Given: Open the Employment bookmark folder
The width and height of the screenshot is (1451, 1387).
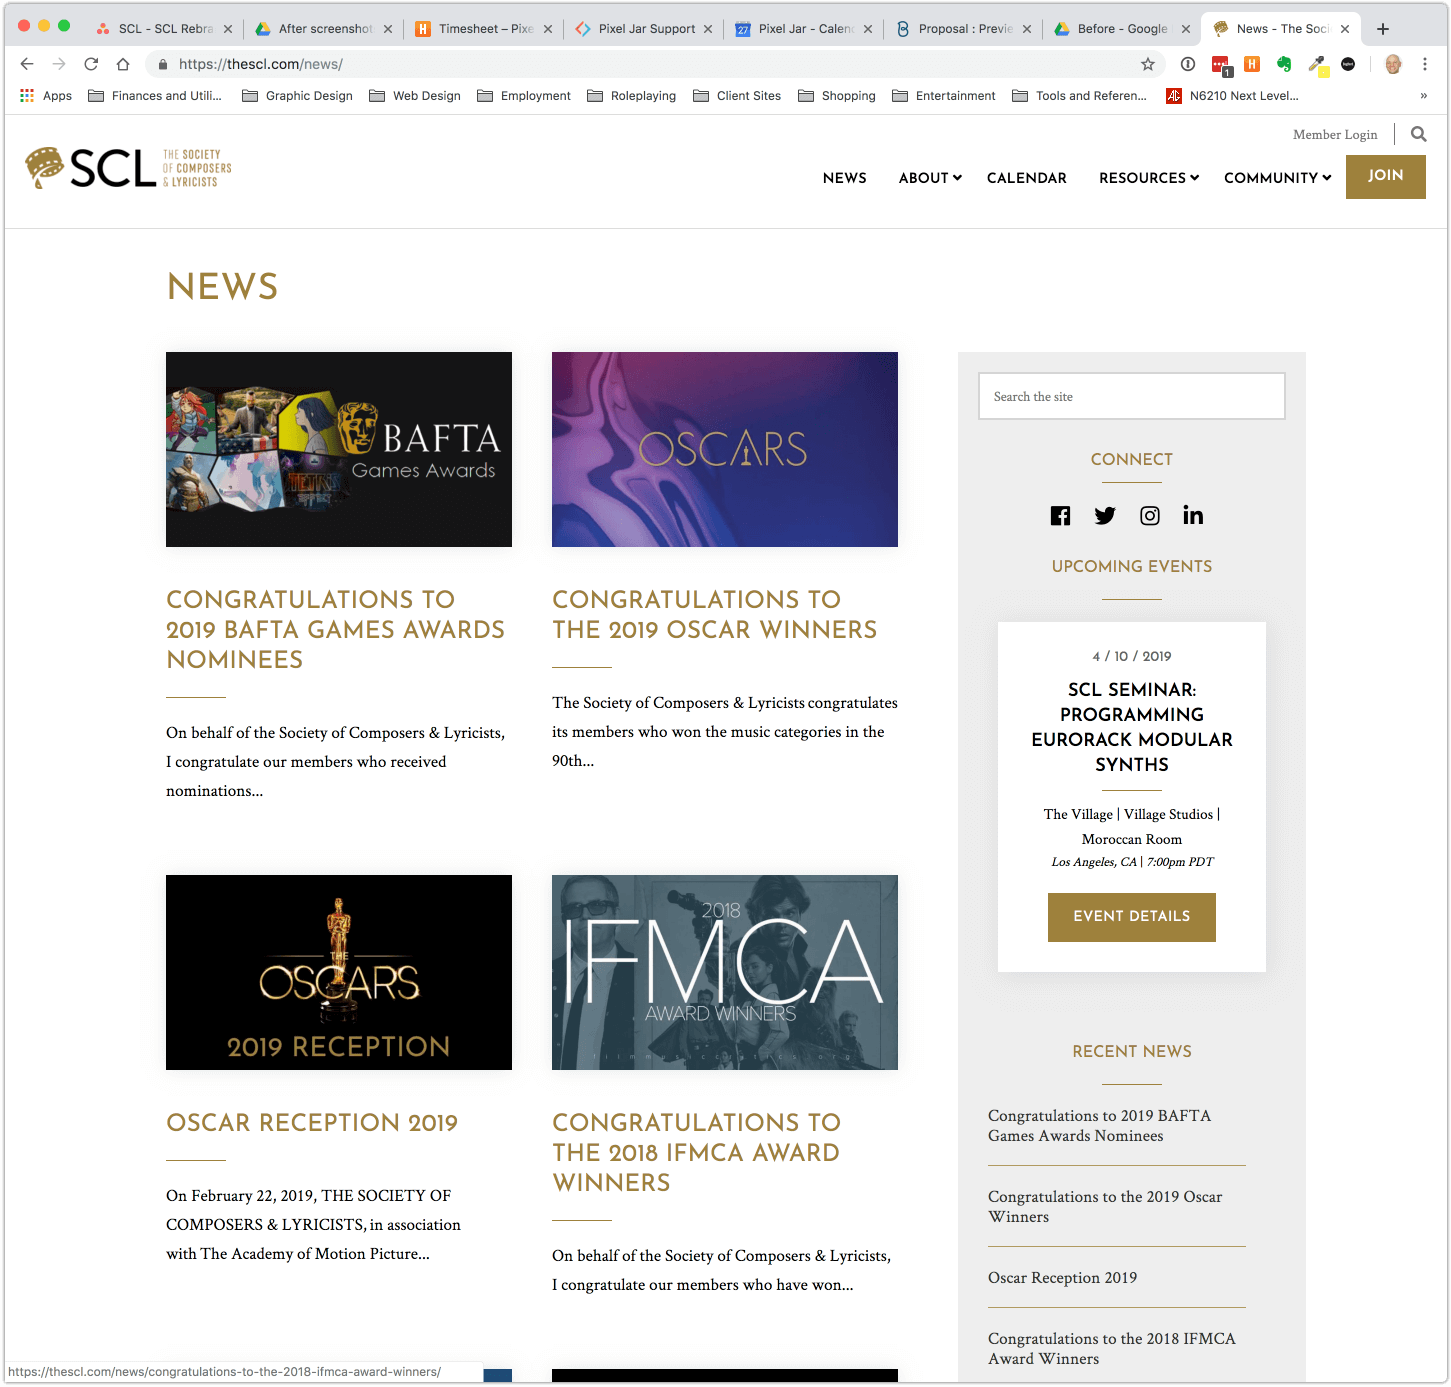Looking at the screenshot, I should (524, 96).
